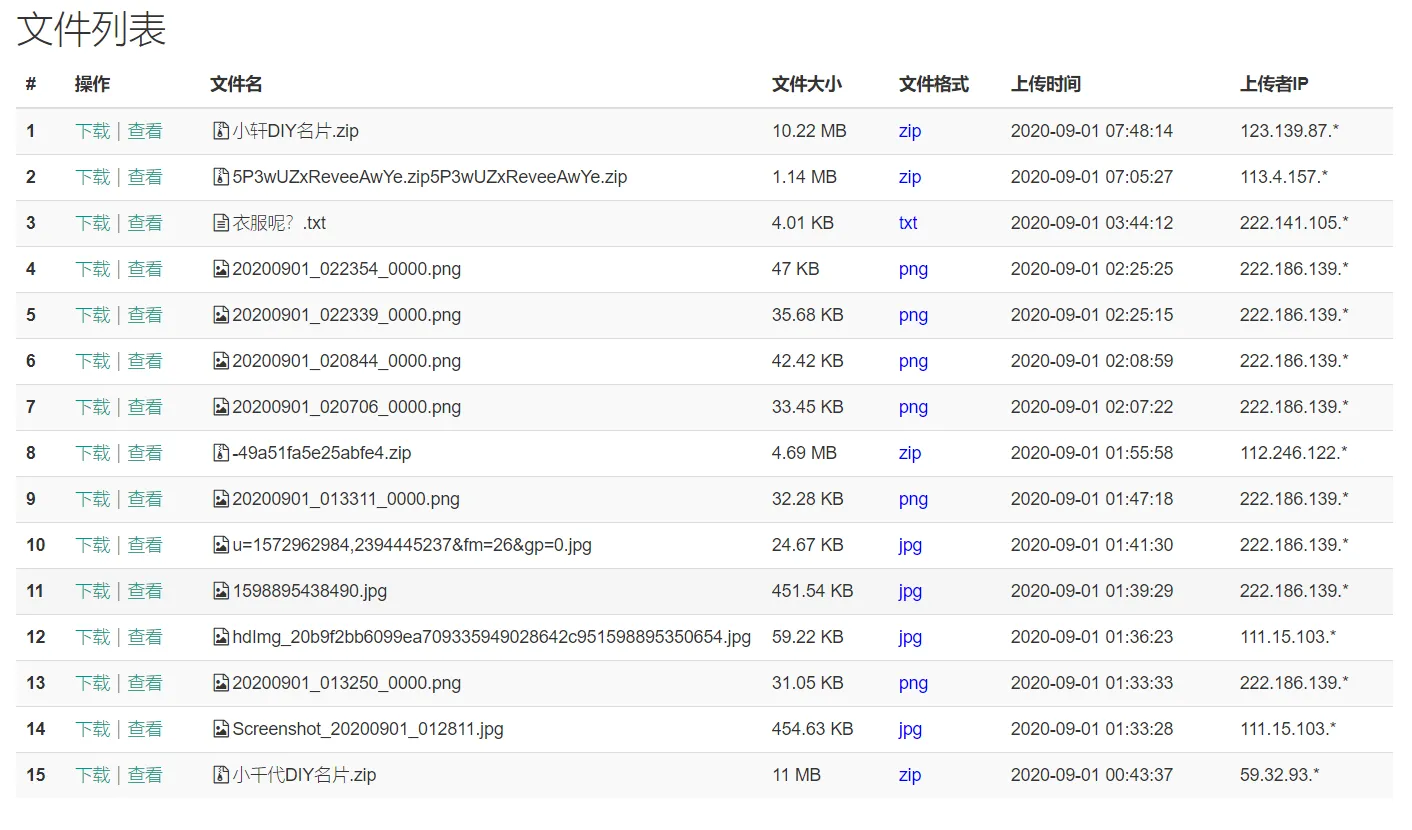Click the zip file icon beside 小轩DIY名片.zip
The height and width of the screenshot is (830, 1412).
tap(221, 130)
